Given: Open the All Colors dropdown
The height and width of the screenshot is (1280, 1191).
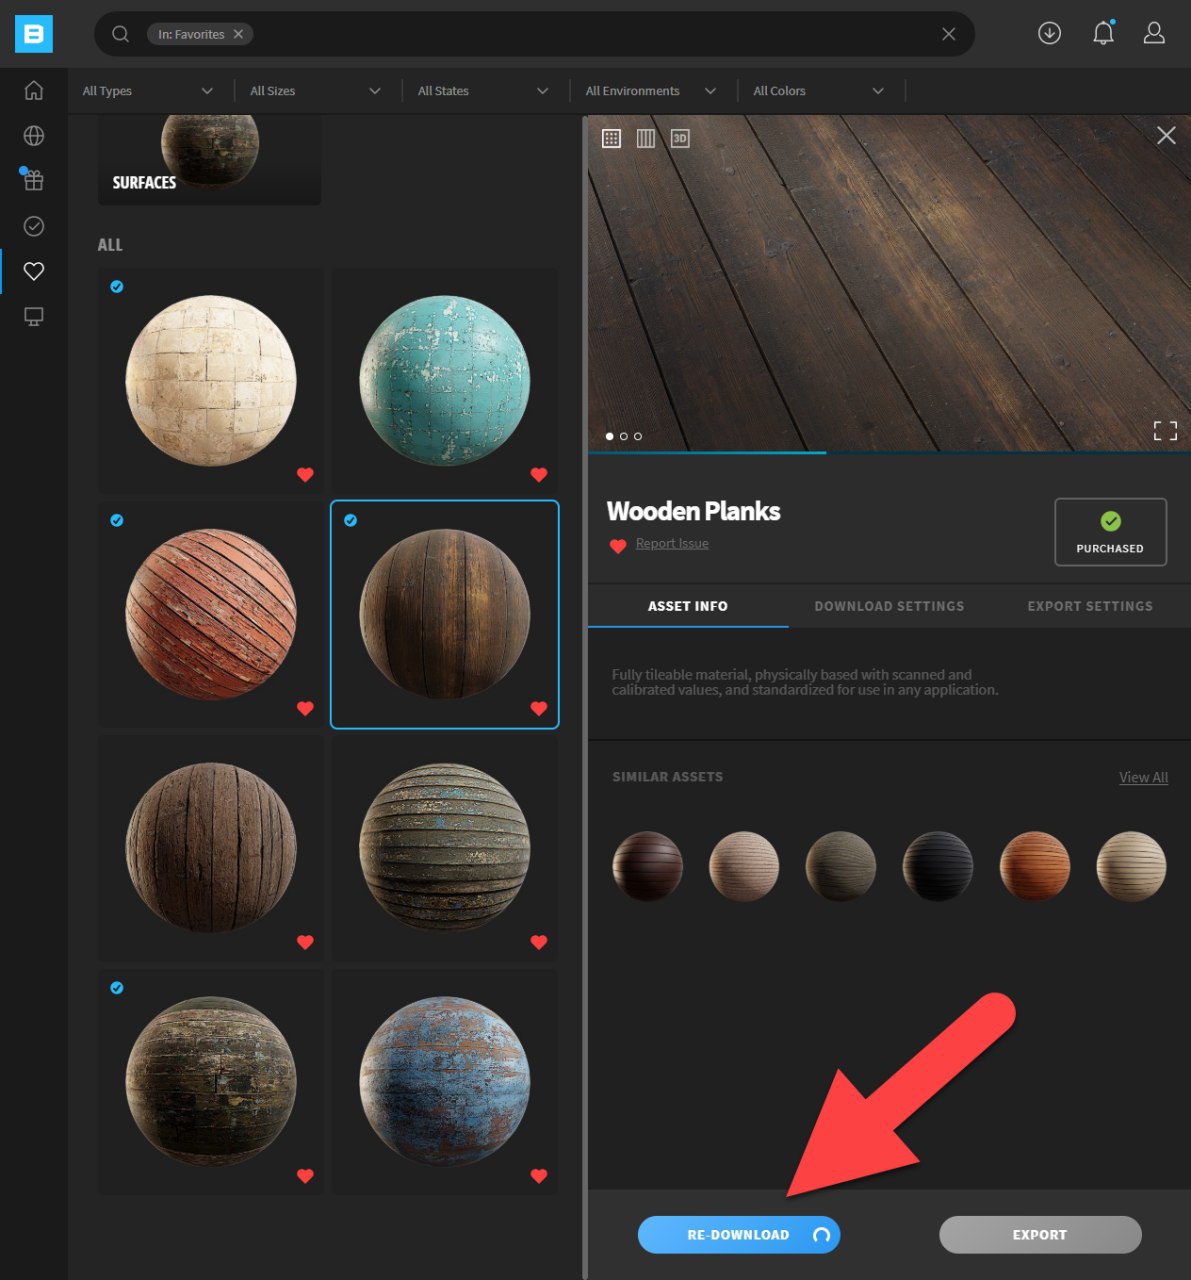Looking at the screenshot, I should click(x=820, y=91).
